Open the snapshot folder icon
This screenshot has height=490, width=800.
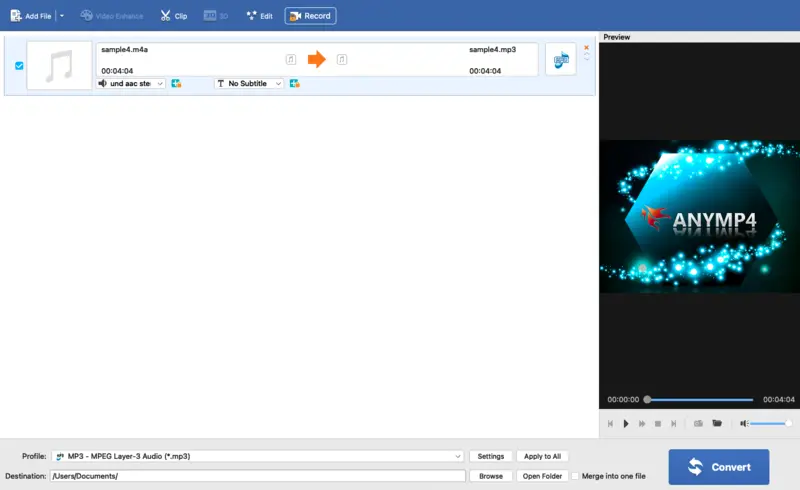(x=717, y=423)
